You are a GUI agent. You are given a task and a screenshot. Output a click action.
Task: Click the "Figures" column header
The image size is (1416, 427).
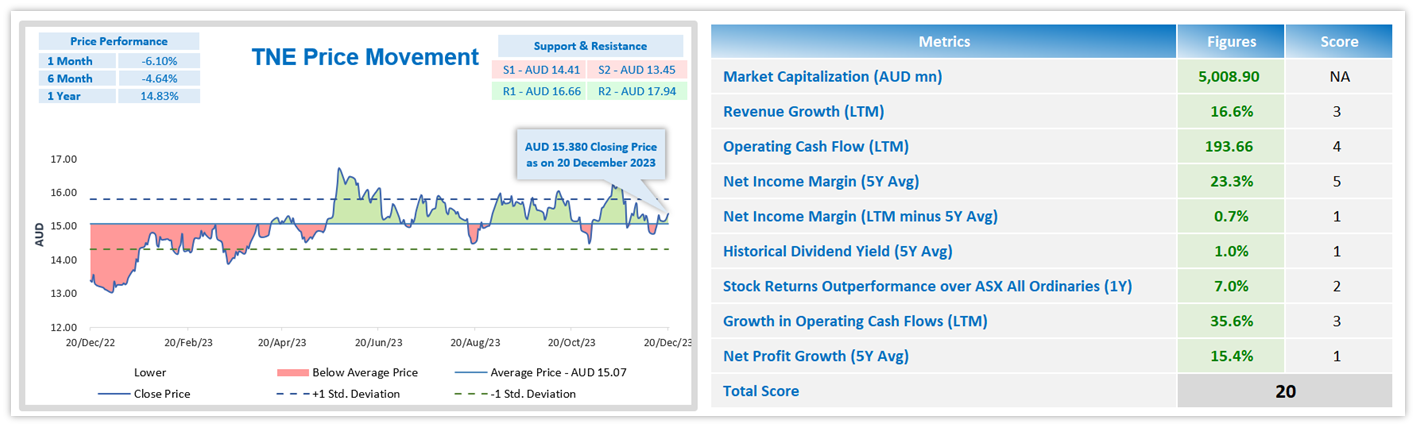1231,42
